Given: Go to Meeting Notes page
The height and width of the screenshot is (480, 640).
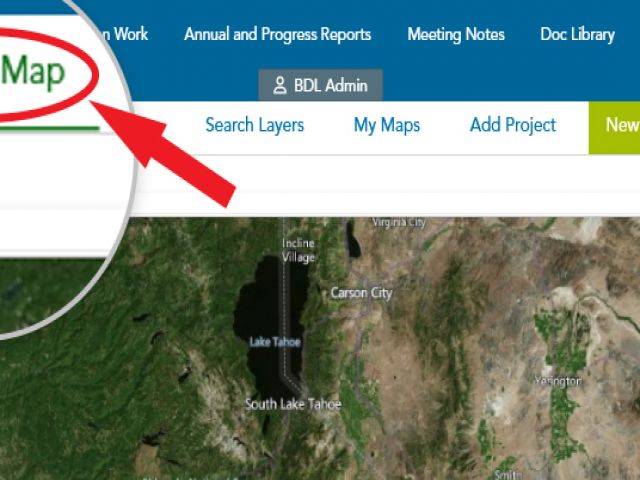Looking at the screenshot, I should [x=456, y=34].
